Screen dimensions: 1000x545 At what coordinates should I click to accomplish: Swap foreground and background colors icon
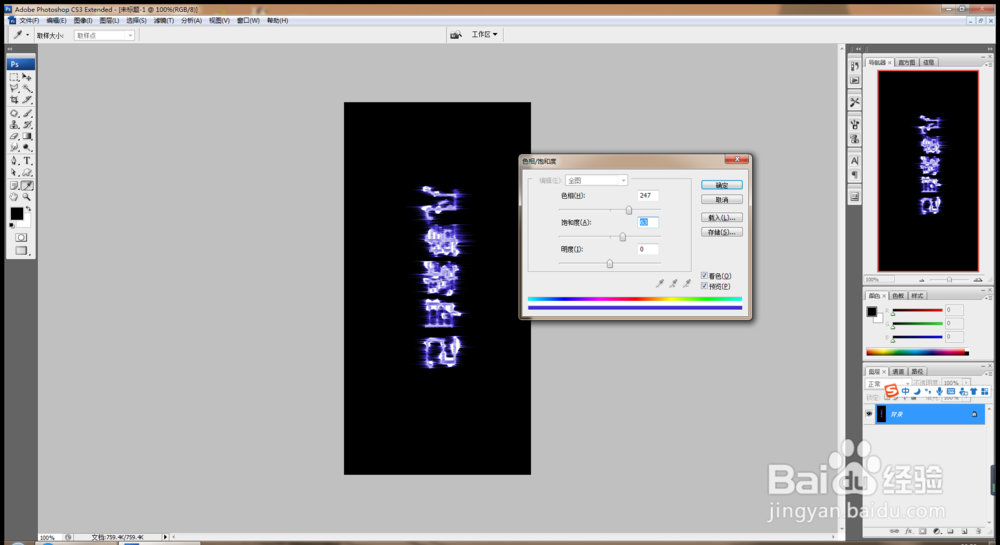point(29,209)
